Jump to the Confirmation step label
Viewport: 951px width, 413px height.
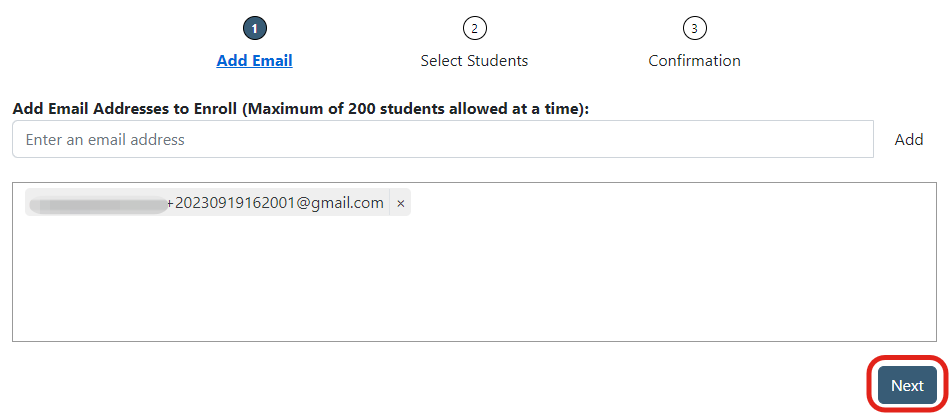coord(694,61)
